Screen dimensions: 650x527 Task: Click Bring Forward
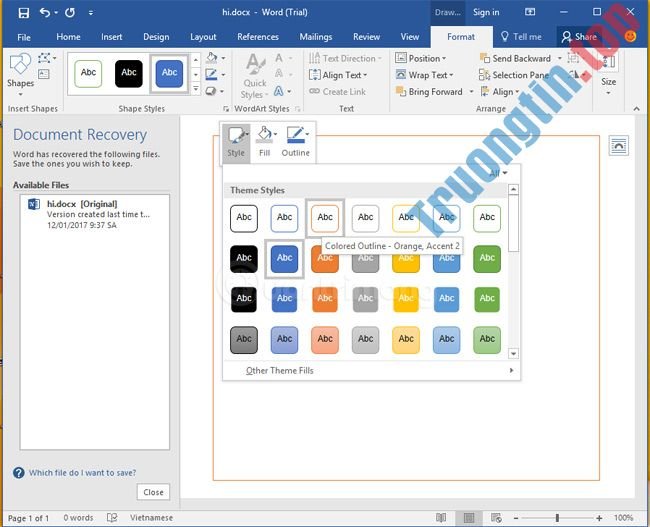[x=429, y=92]
